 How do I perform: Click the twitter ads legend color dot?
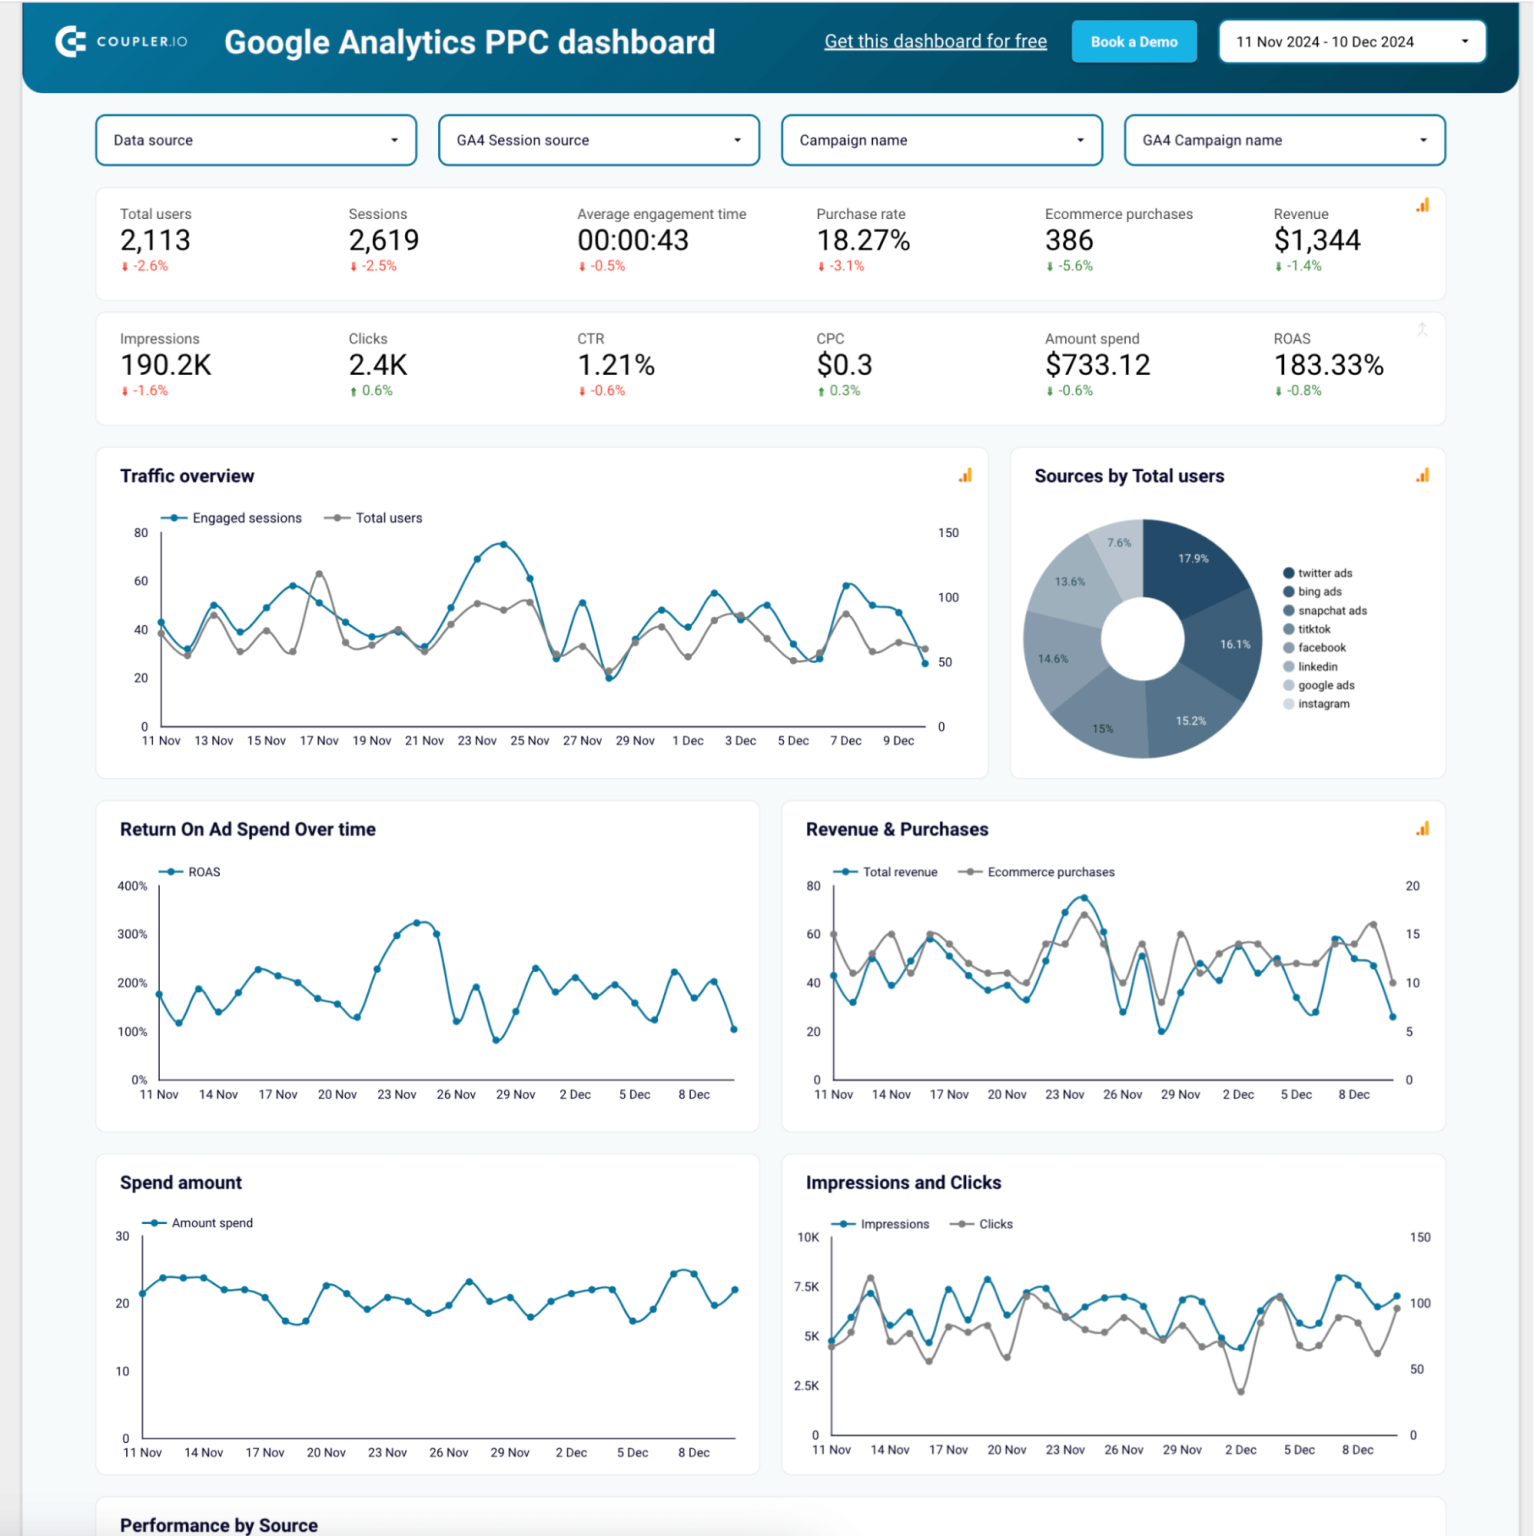(x=1288, y=572)
